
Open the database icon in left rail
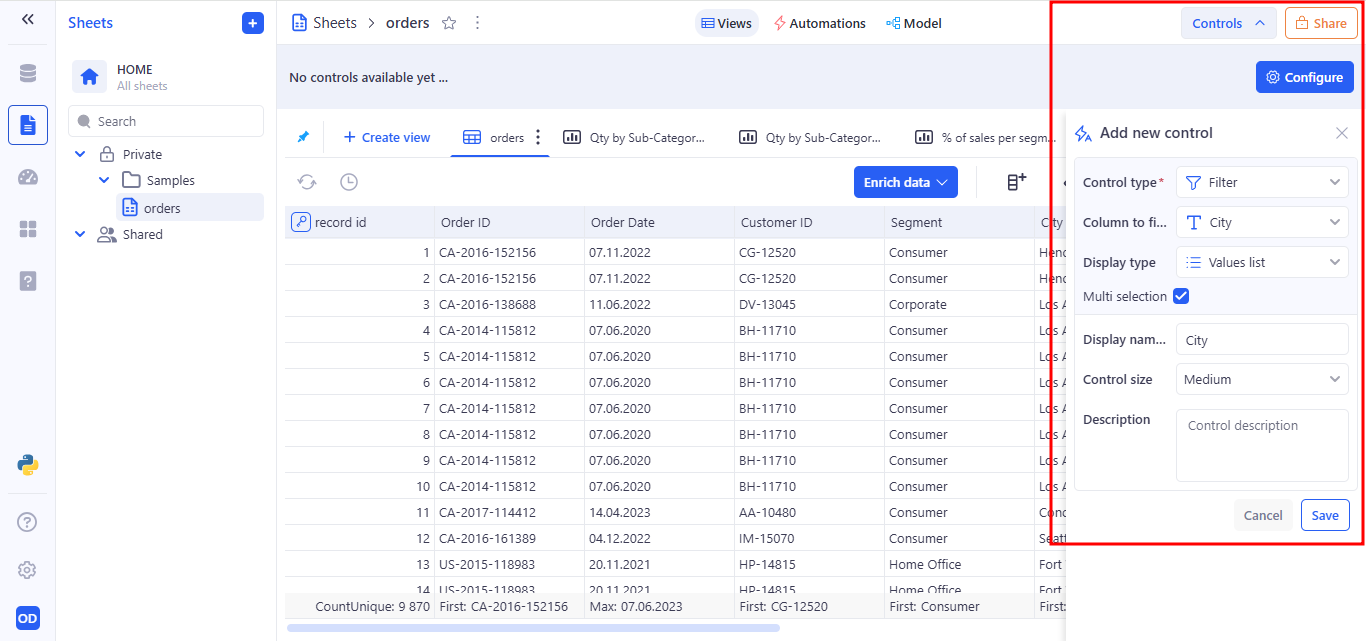tap(28, 74)
